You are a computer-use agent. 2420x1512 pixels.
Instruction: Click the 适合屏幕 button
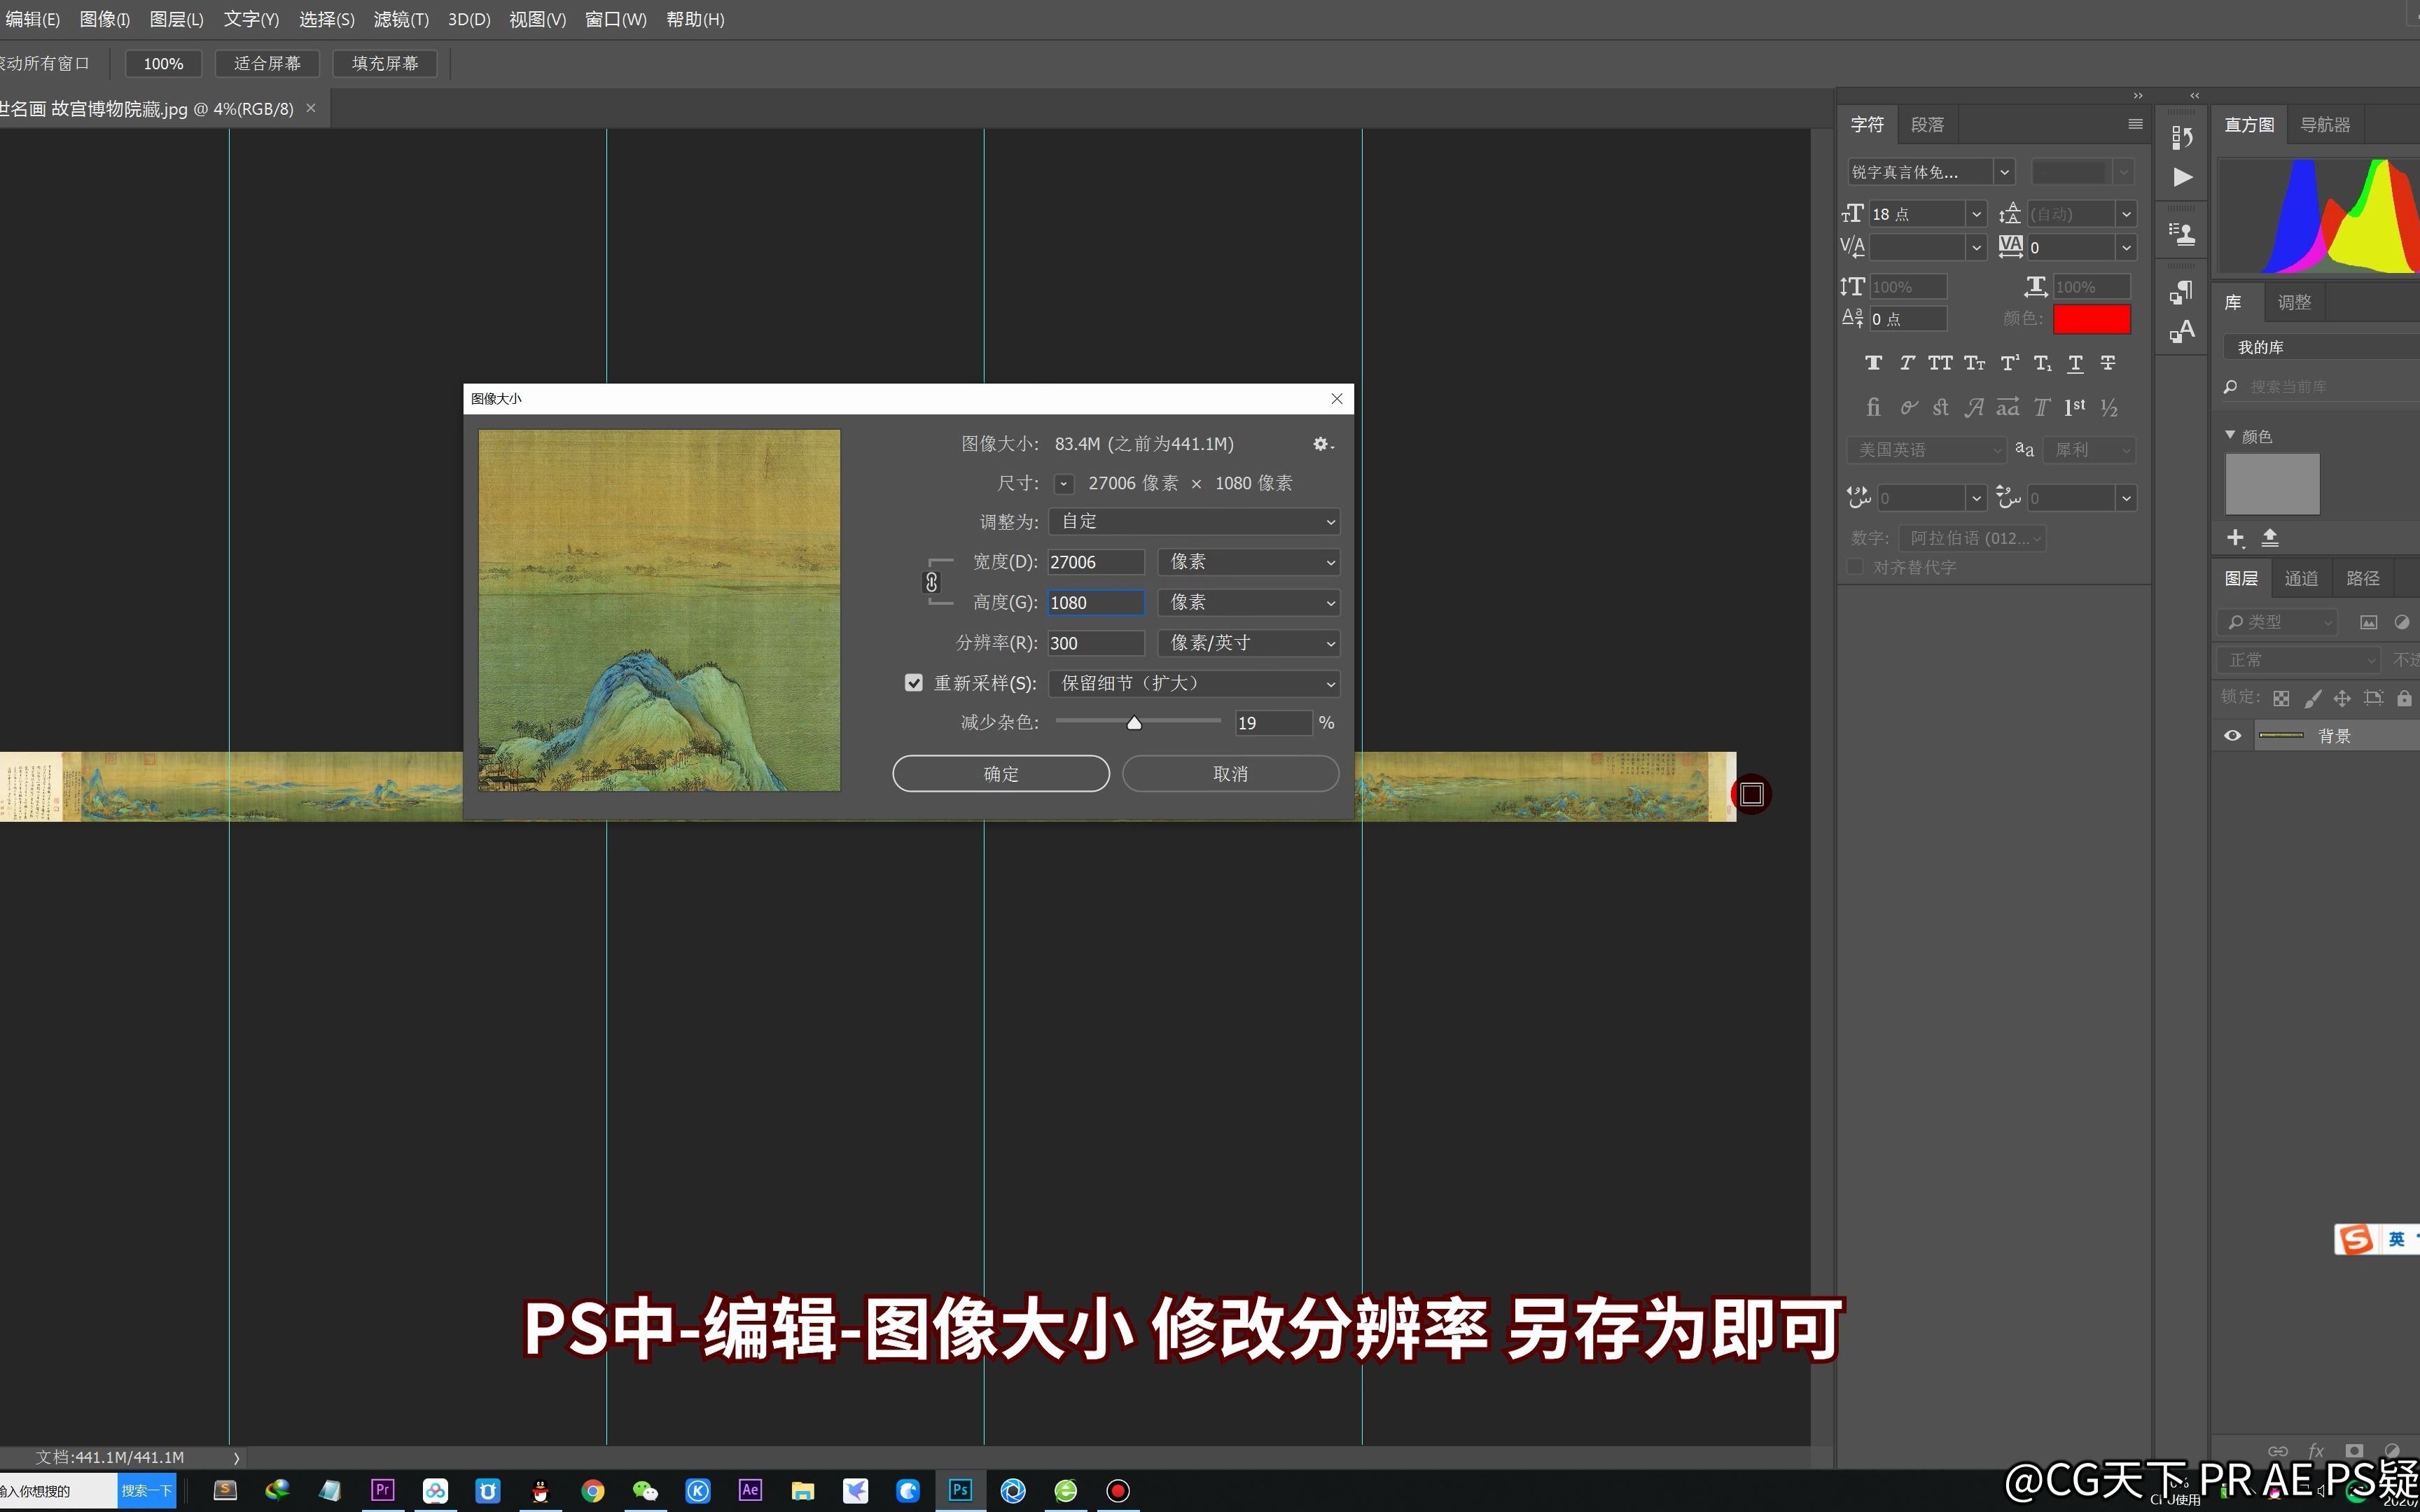point(267,64)
